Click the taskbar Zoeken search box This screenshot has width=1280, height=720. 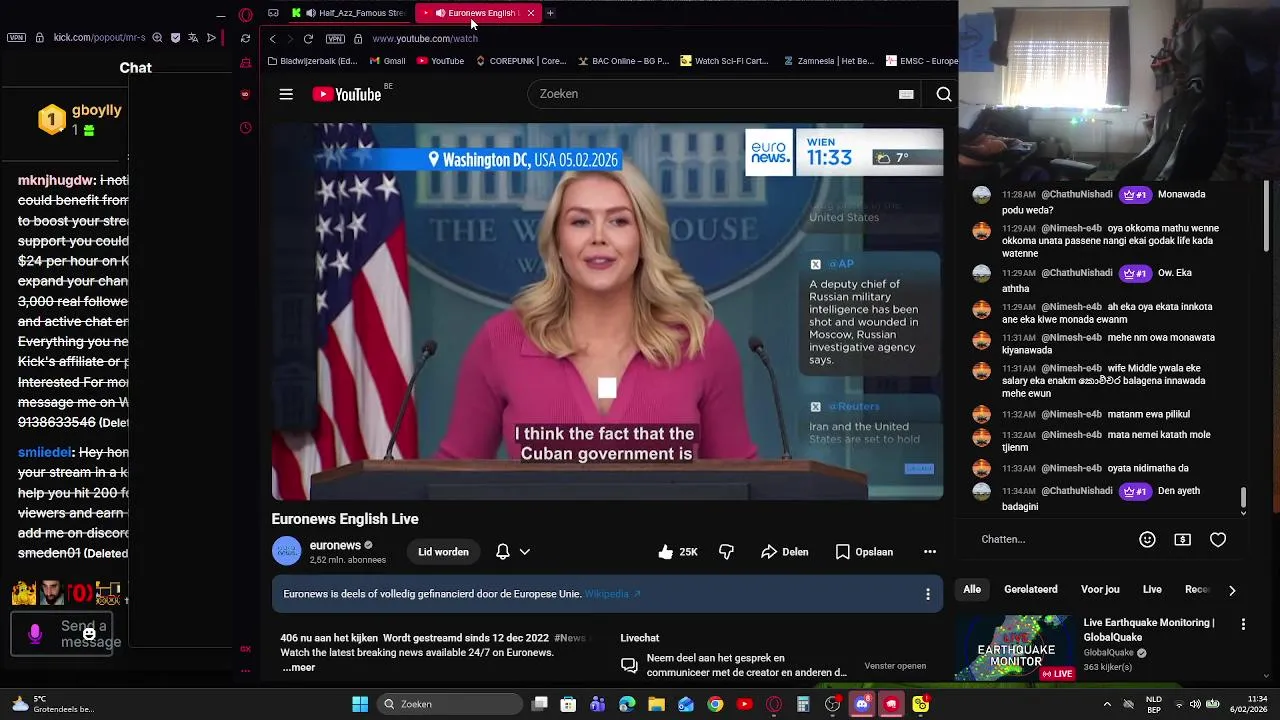pos(452,704)
